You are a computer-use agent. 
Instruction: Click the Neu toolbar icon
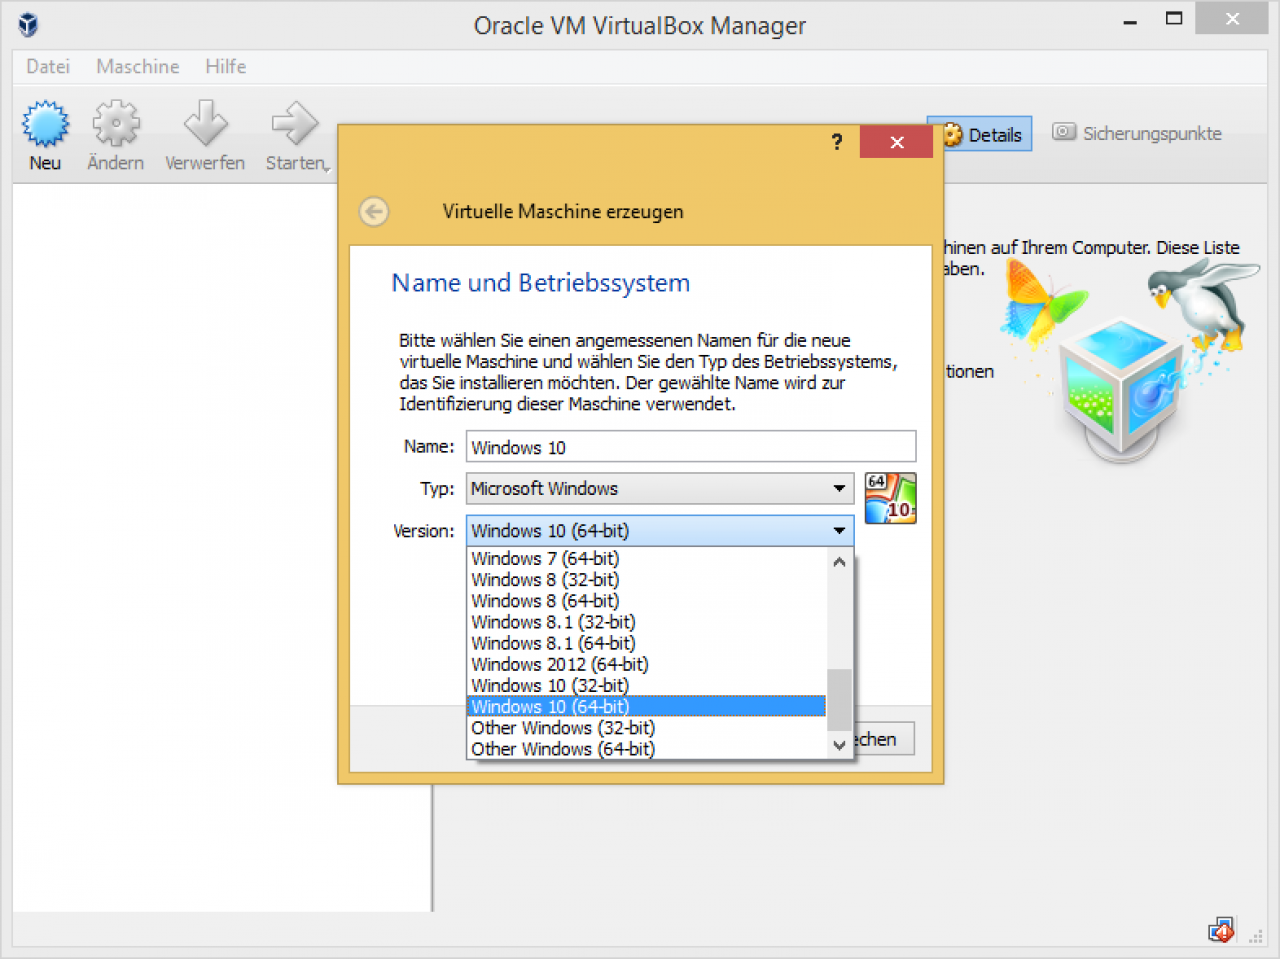pyautogui.click(x=45, y=124)
